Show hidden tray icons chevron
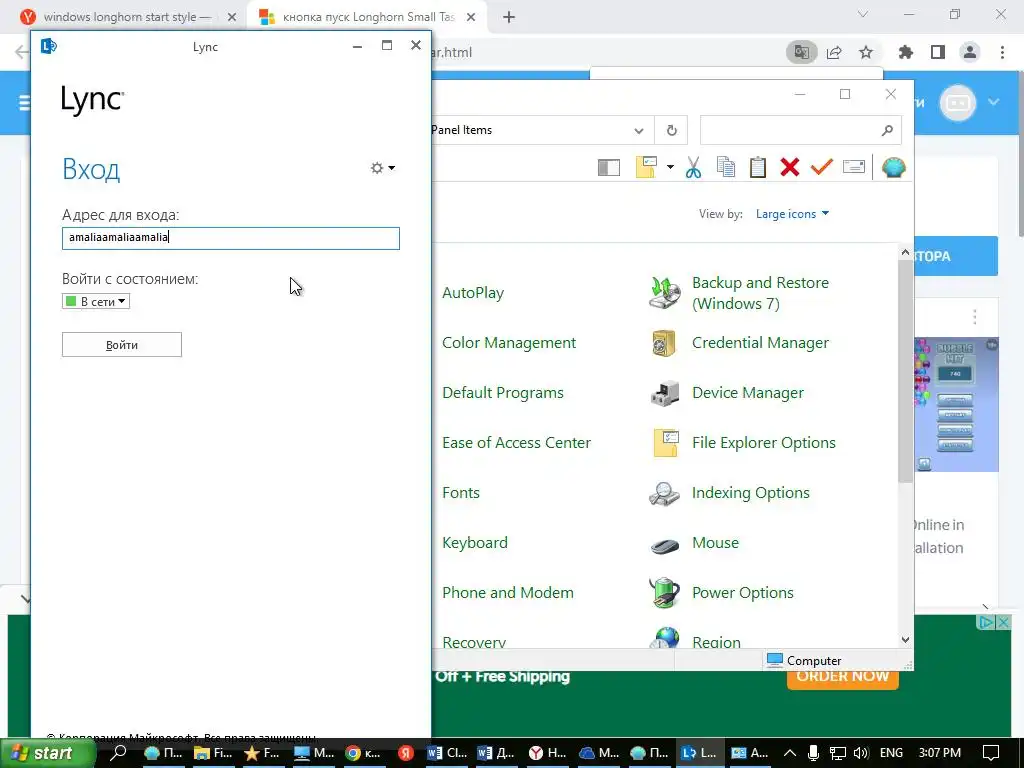1024x768 pixels. (790, 753)
